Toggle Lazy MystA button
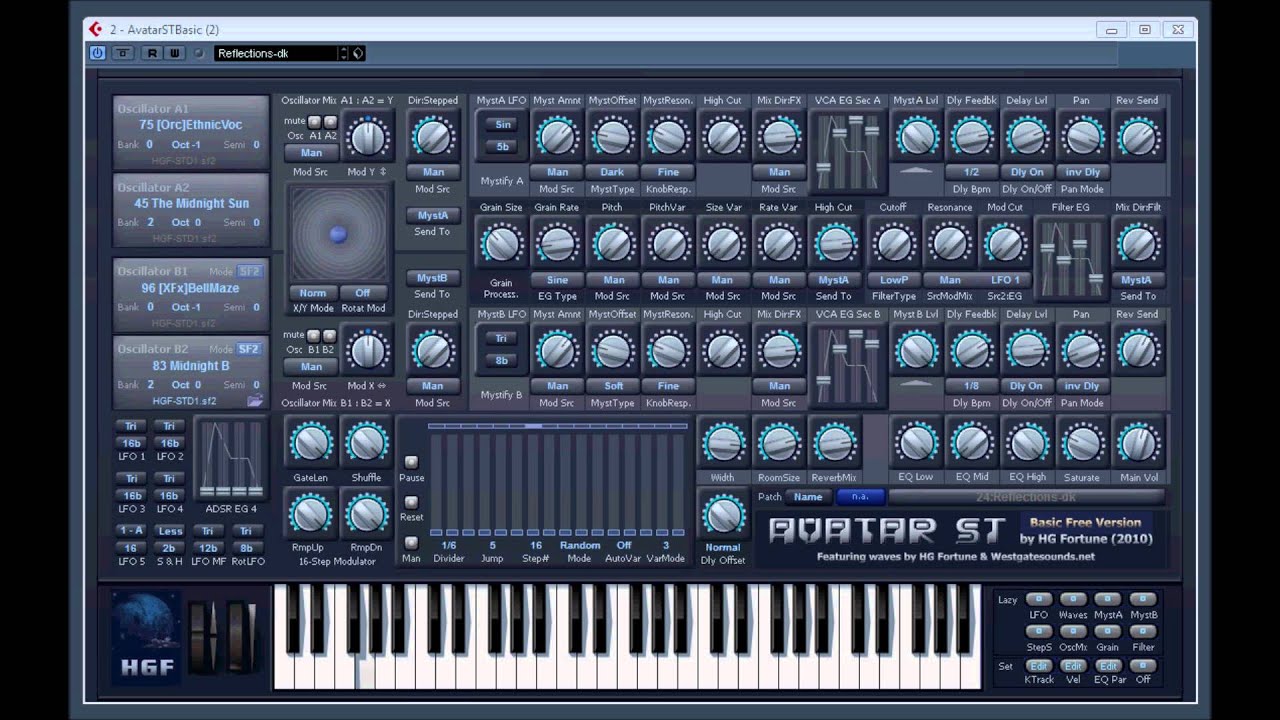 (x=1108, y=600)
